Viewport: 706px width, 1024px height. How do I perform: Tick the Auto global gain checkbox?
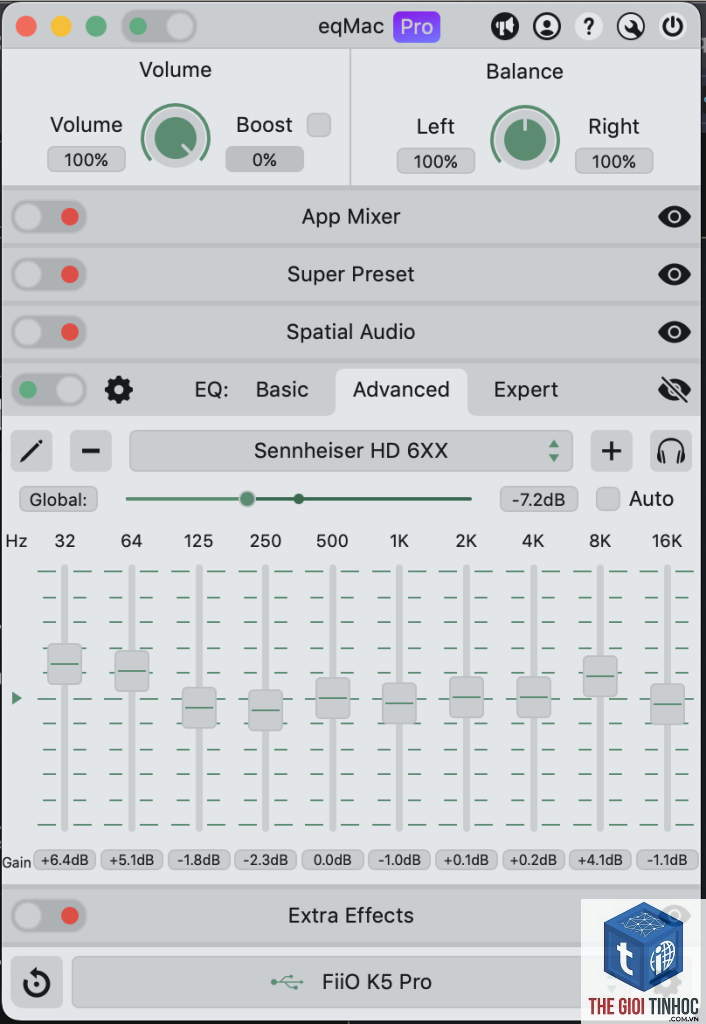click(608, 499)
